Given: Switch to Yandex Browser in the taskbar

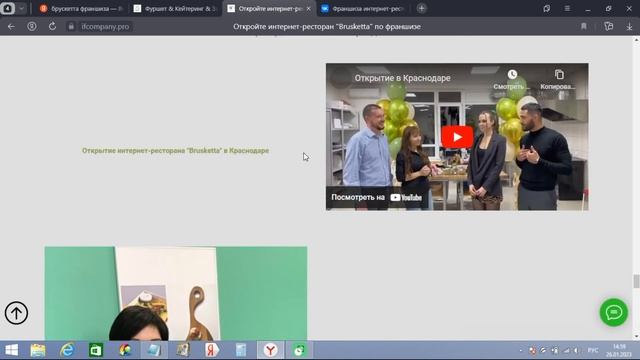Looking at the screenshot, I should pos(270,350).
